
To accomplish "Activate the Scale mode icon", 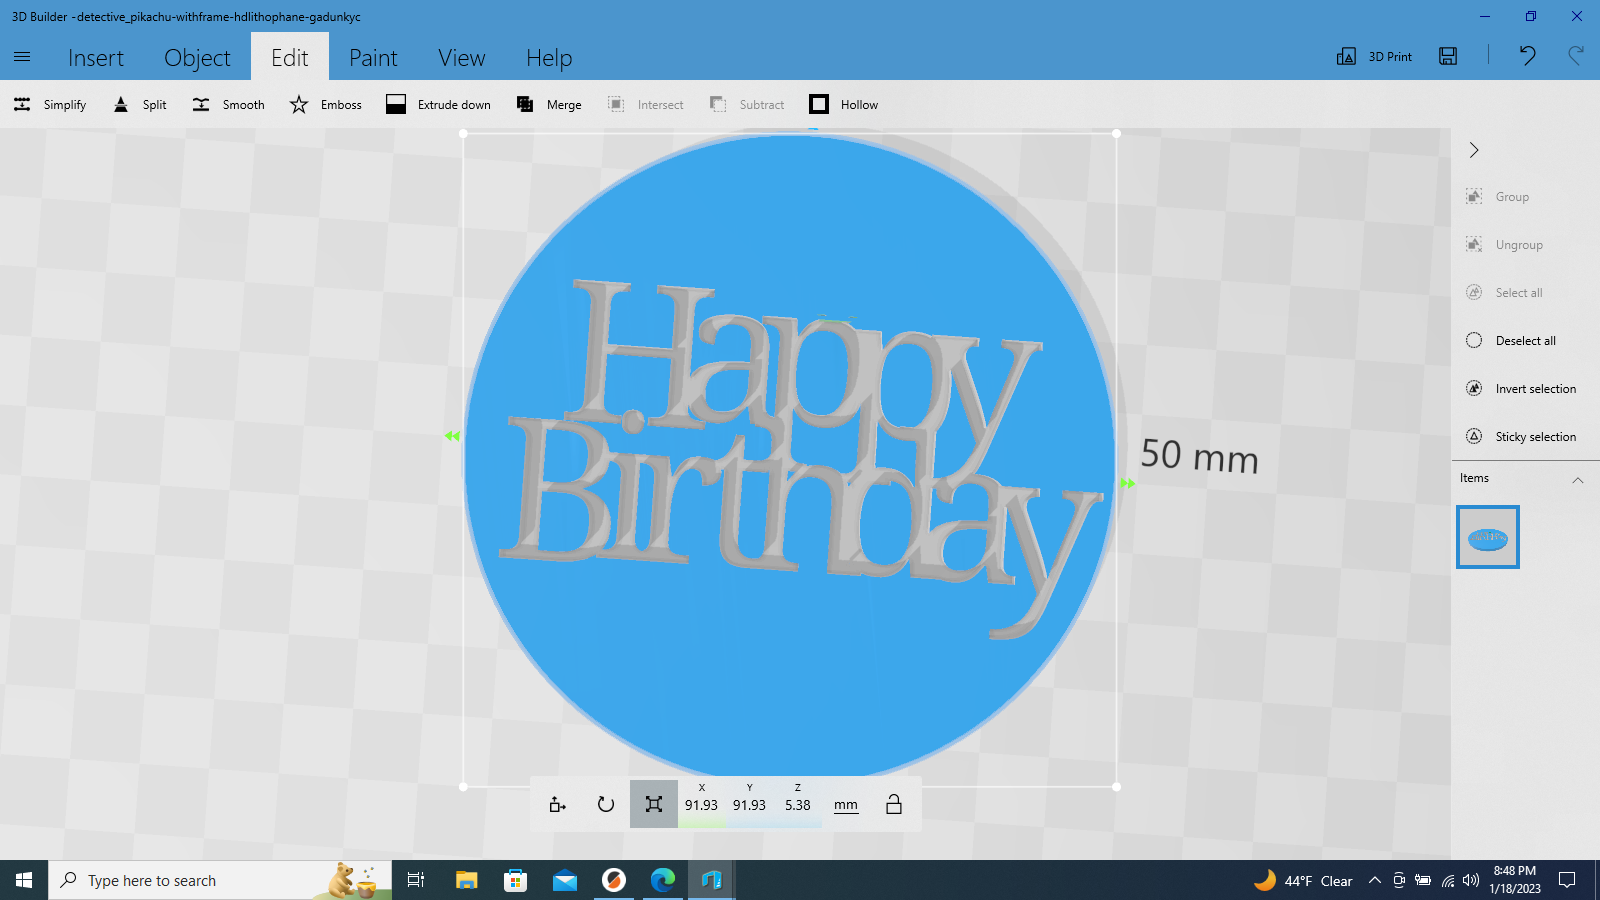I will (654, 804).
